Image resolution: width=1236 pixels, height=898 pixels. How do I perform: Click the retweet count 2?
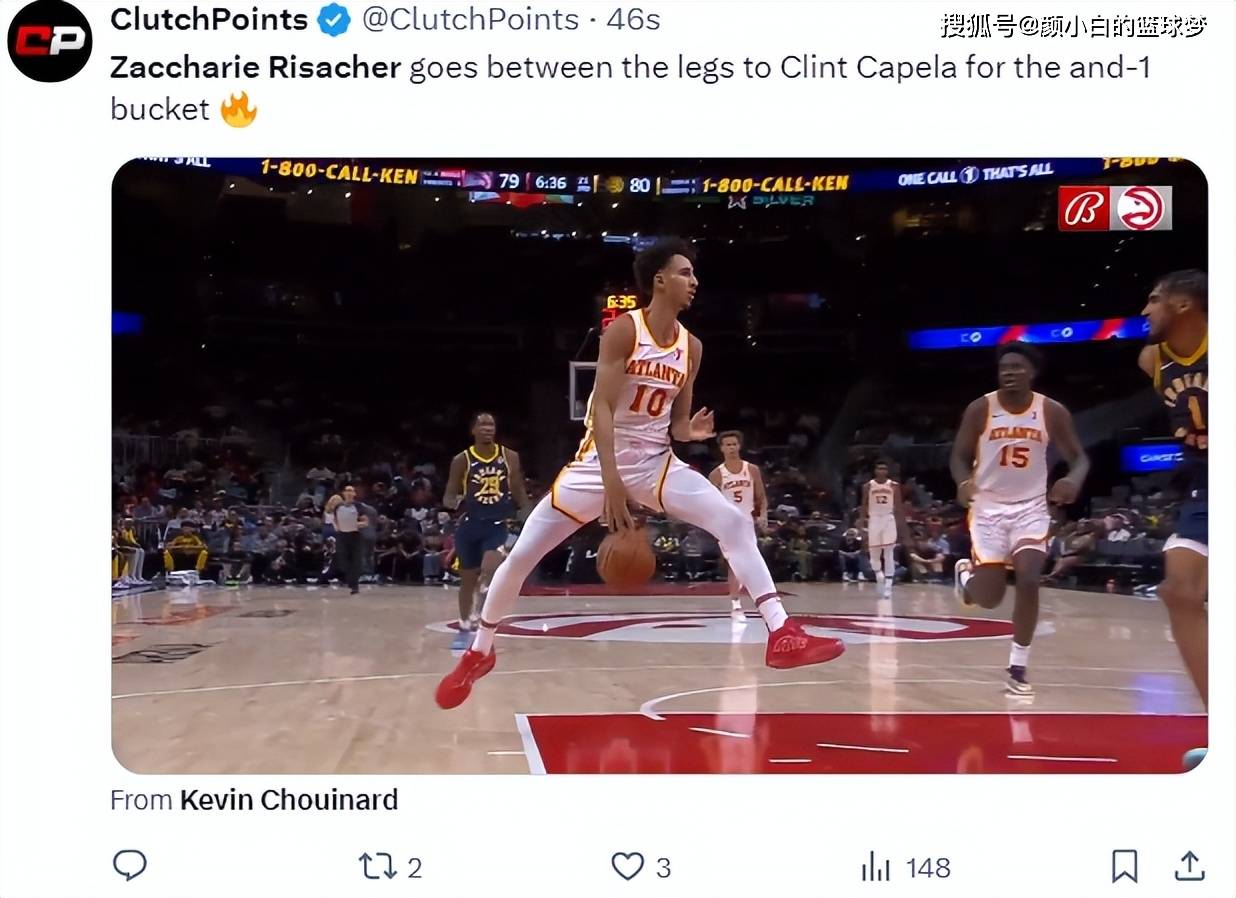414,868
